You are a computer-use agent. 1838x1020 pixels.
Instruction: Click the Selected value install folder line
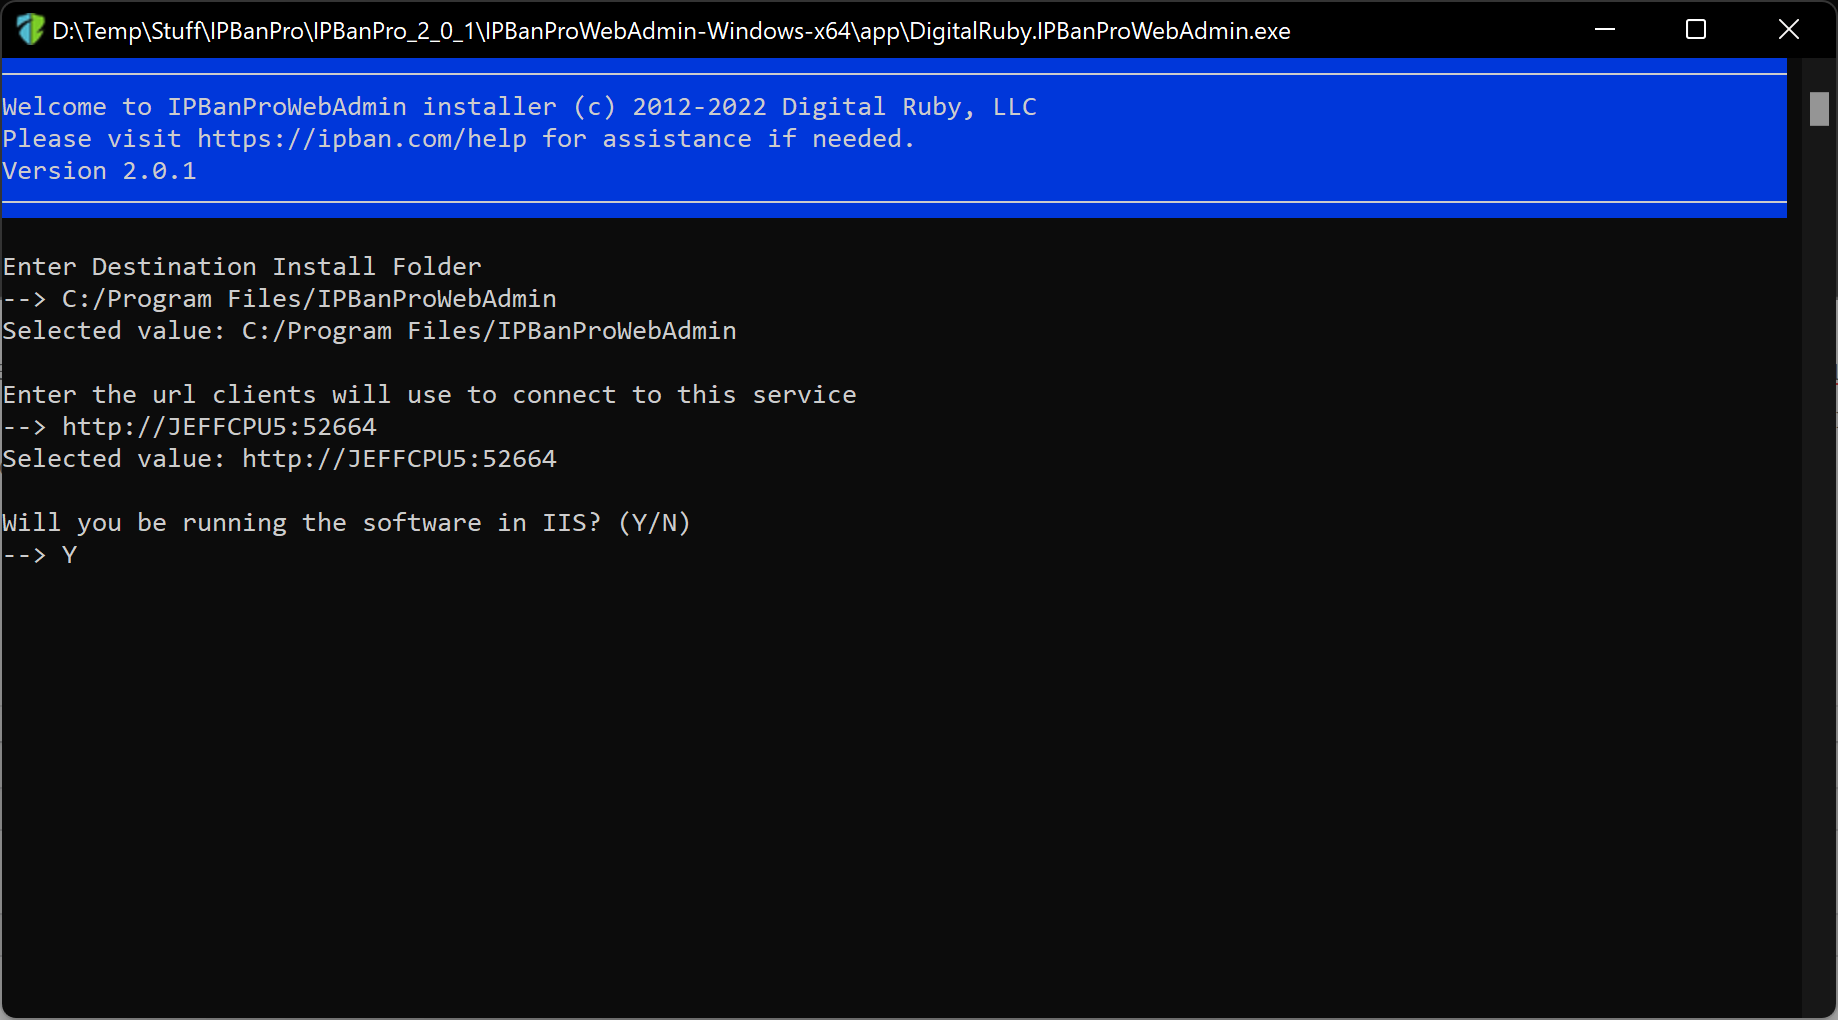pos(369,331)
